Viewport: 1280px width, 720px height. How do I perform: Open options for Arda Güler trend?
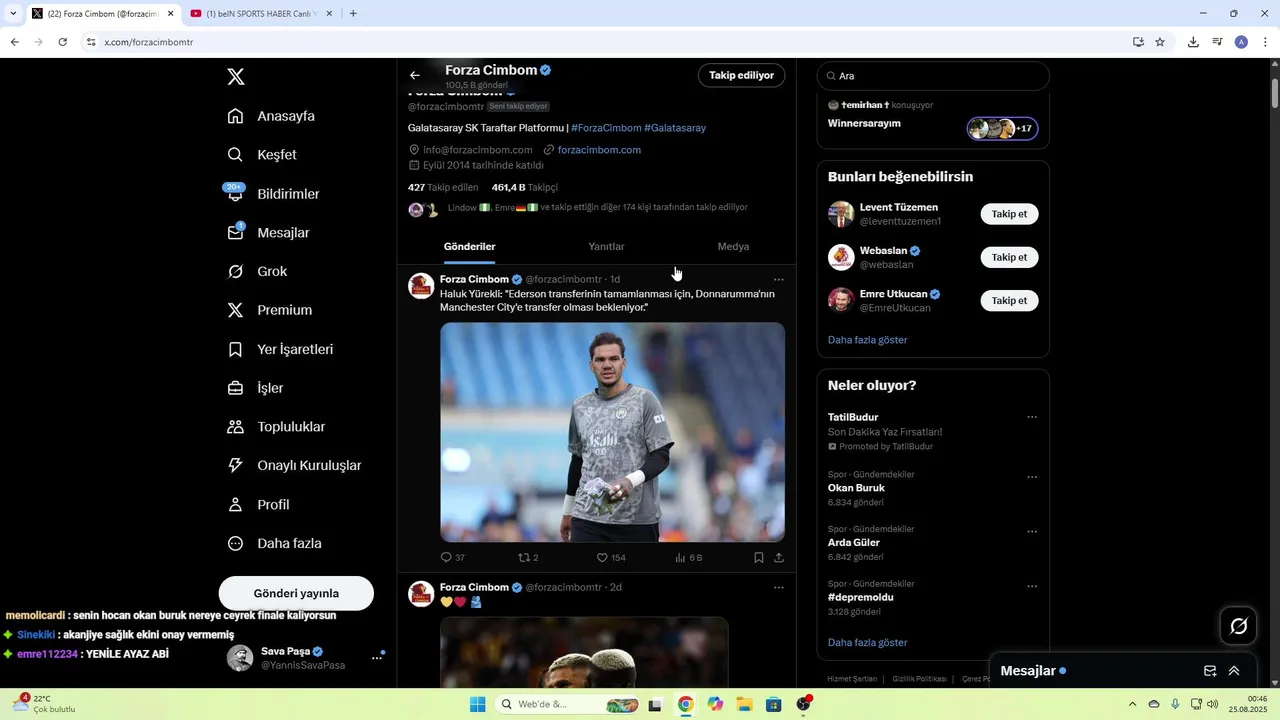1032,532
